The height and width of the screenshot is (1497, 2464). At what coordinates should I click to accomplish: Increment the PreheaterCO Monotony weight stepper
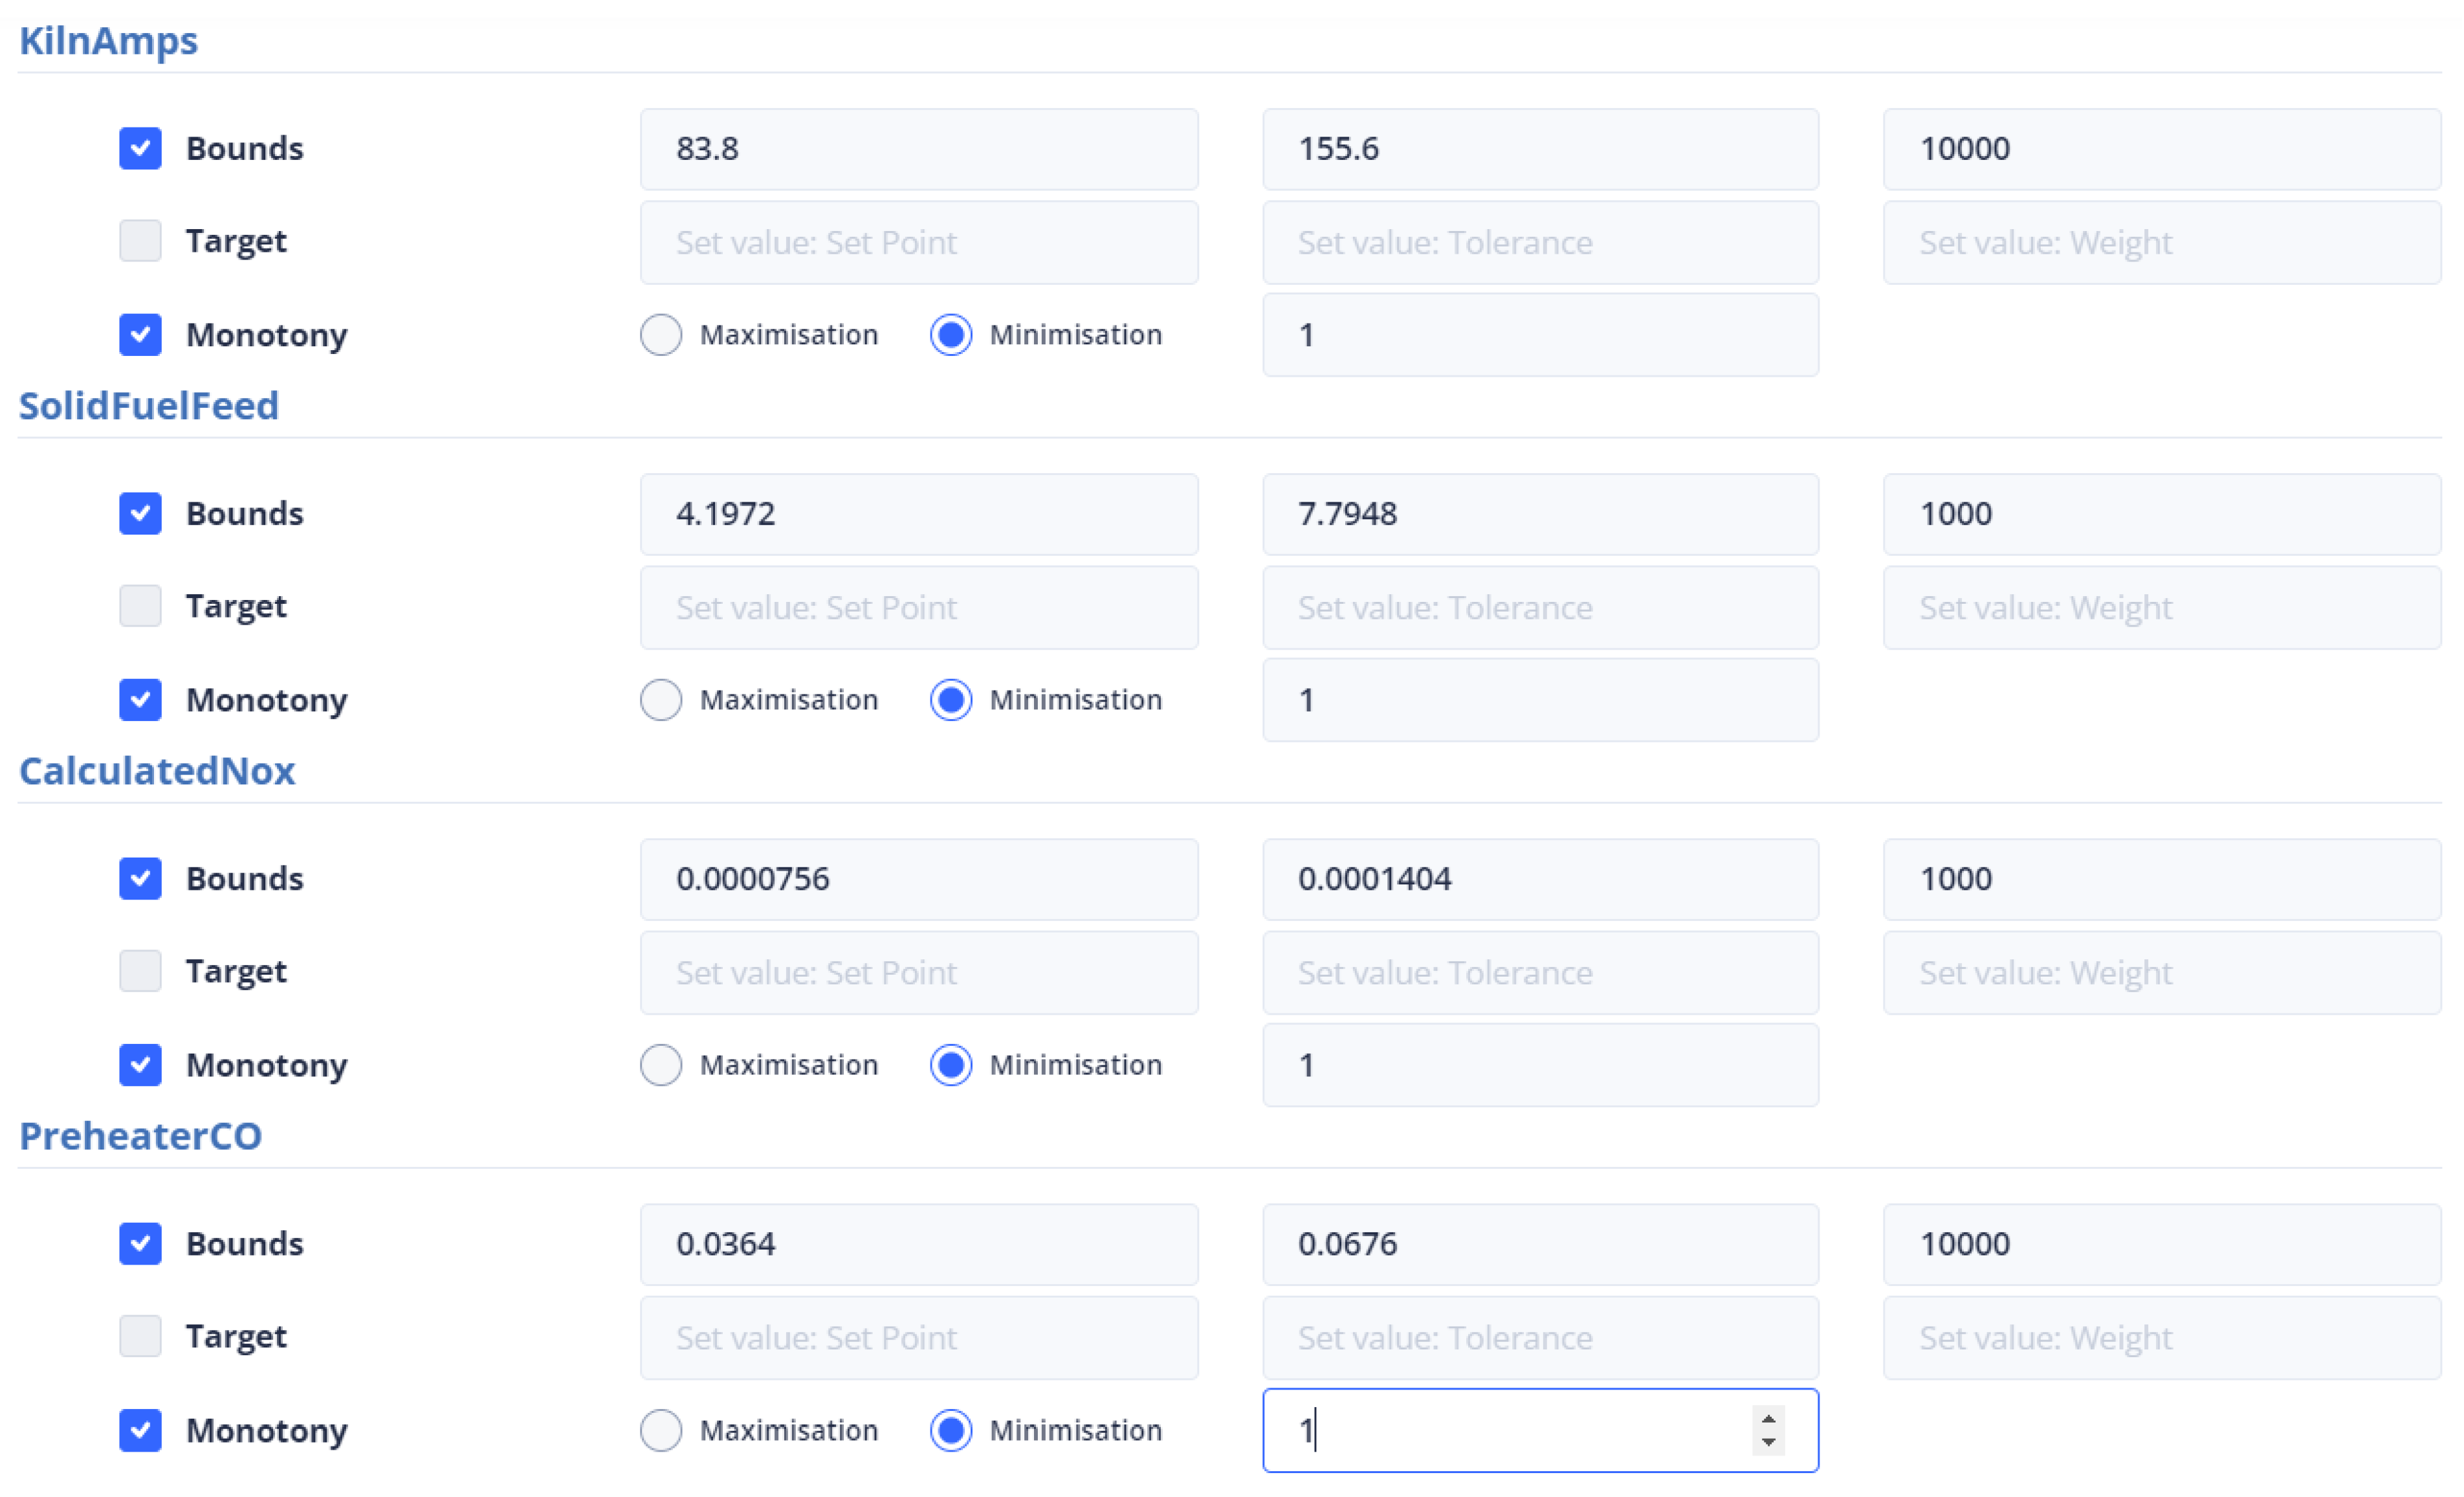(1768, 1419)
